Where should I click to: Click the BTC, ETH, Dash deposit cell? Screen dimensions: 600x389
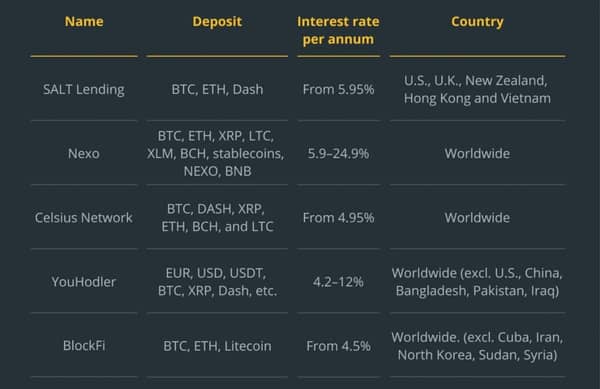(217, 89)
